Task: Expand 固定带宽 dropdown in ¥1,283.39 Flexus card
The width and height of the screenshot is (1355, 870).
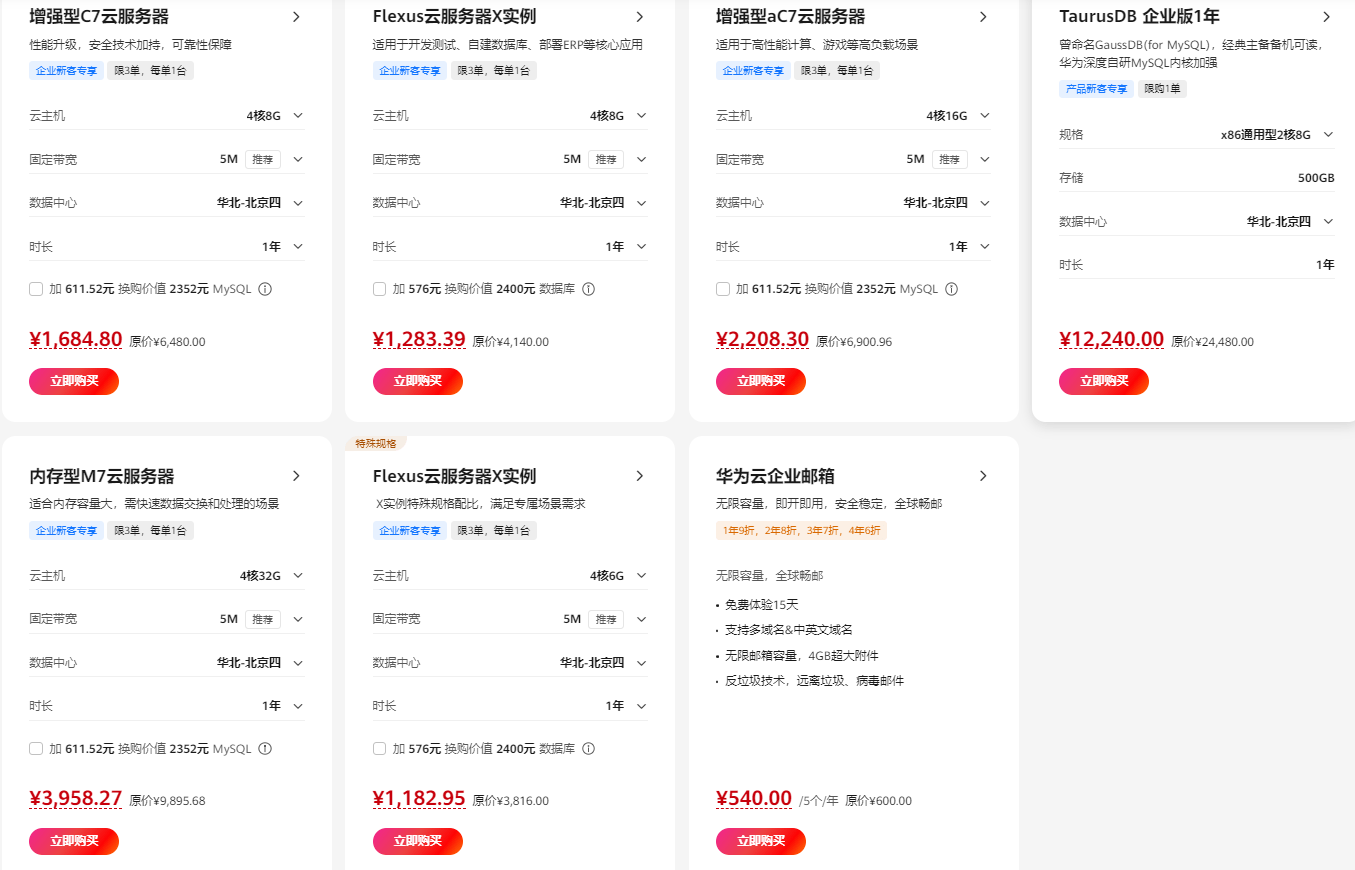Action: pos(641,159)
